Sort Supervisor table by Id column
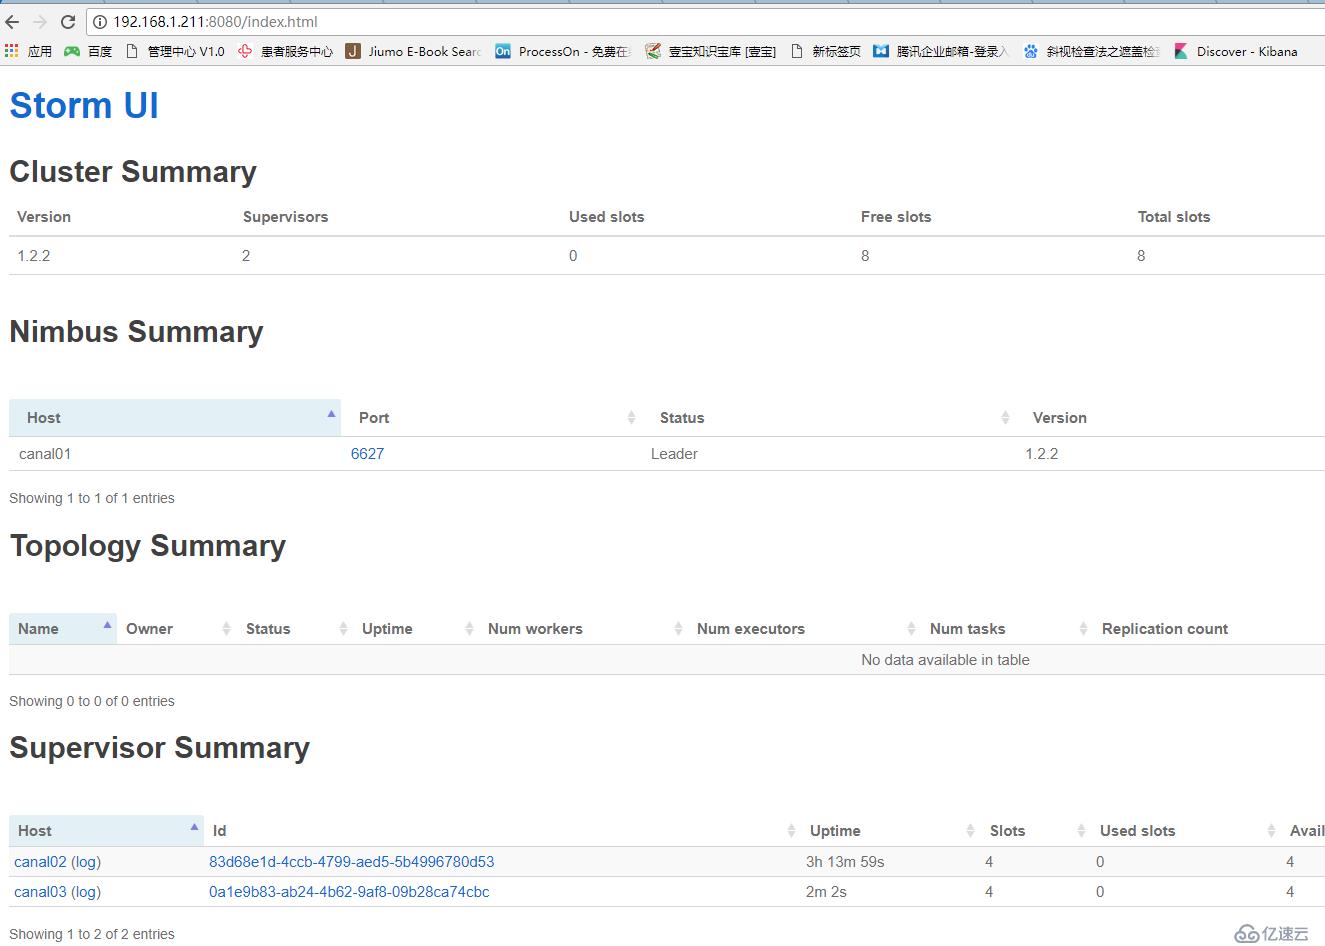 tap(502, 830)
